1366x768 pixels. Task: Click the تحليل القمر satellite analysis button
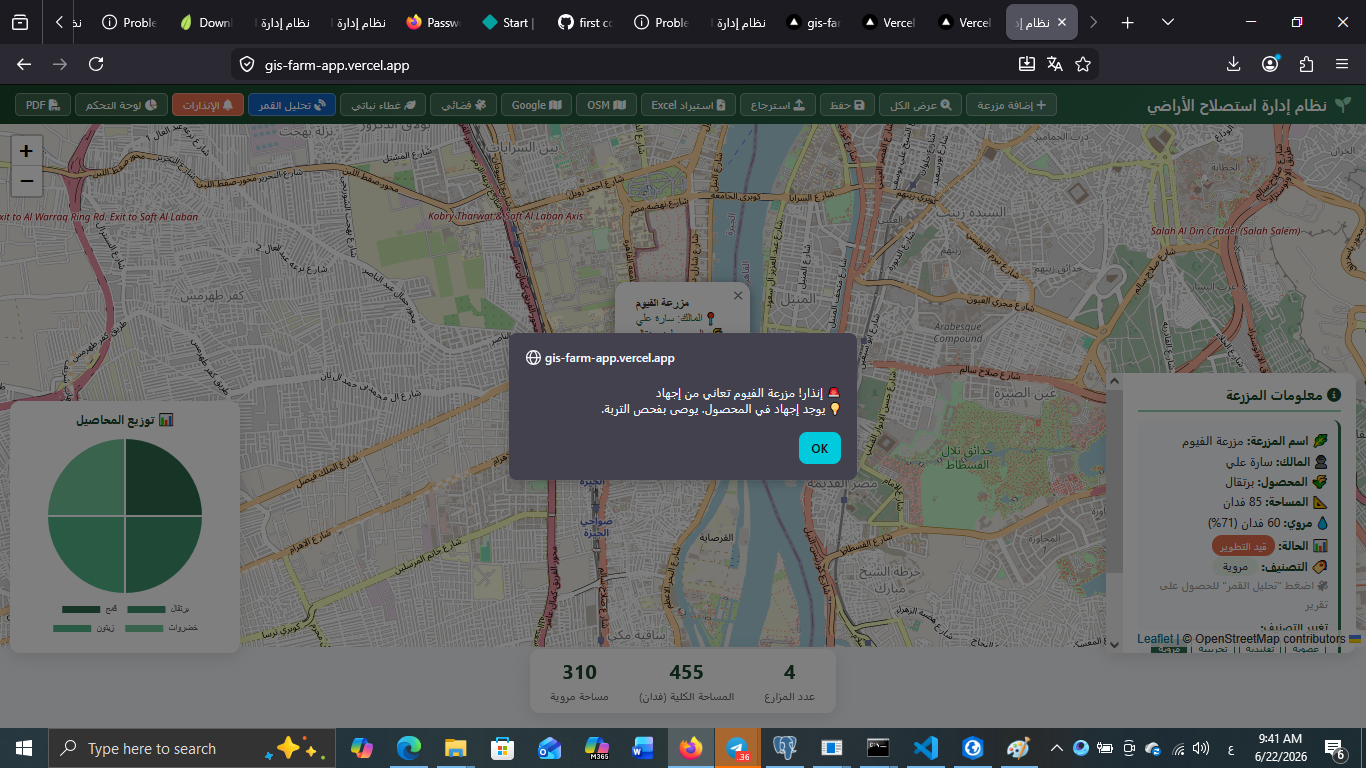(292, 105)
